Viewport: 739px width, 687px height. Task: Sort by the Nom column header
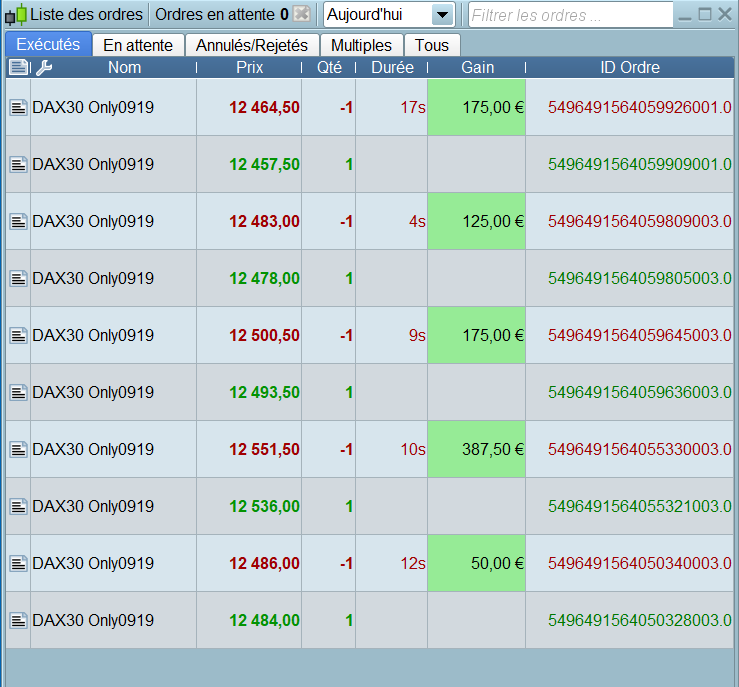(124, 68)
